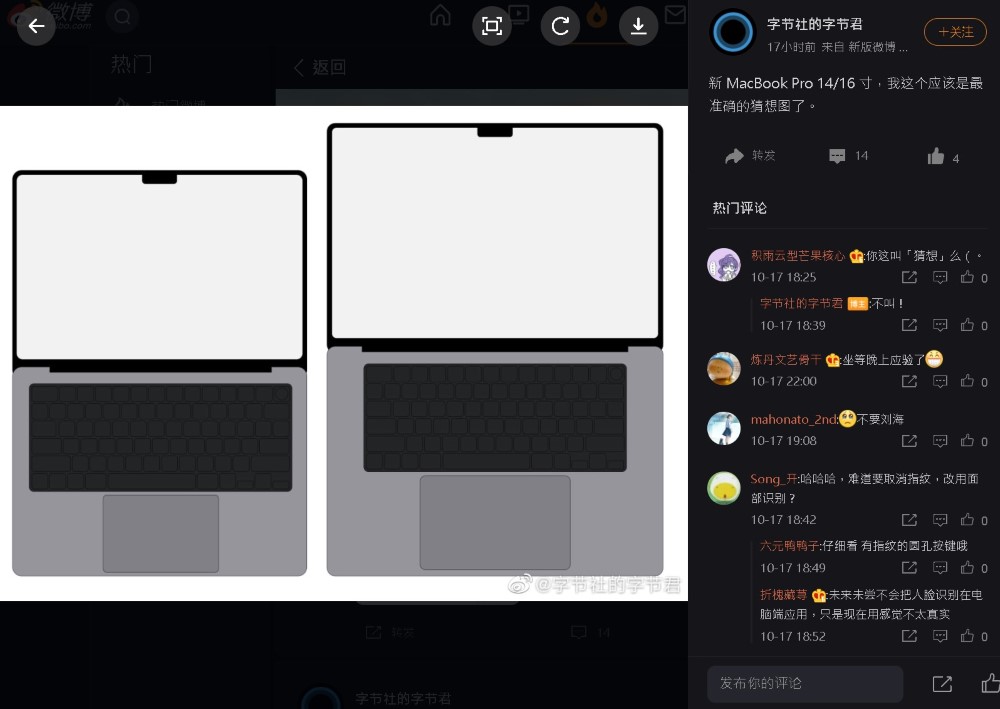This screenshot has height=709, width=1000.
Task: Reply to the 10-17 18:25 comment
Action: (940, 277)
